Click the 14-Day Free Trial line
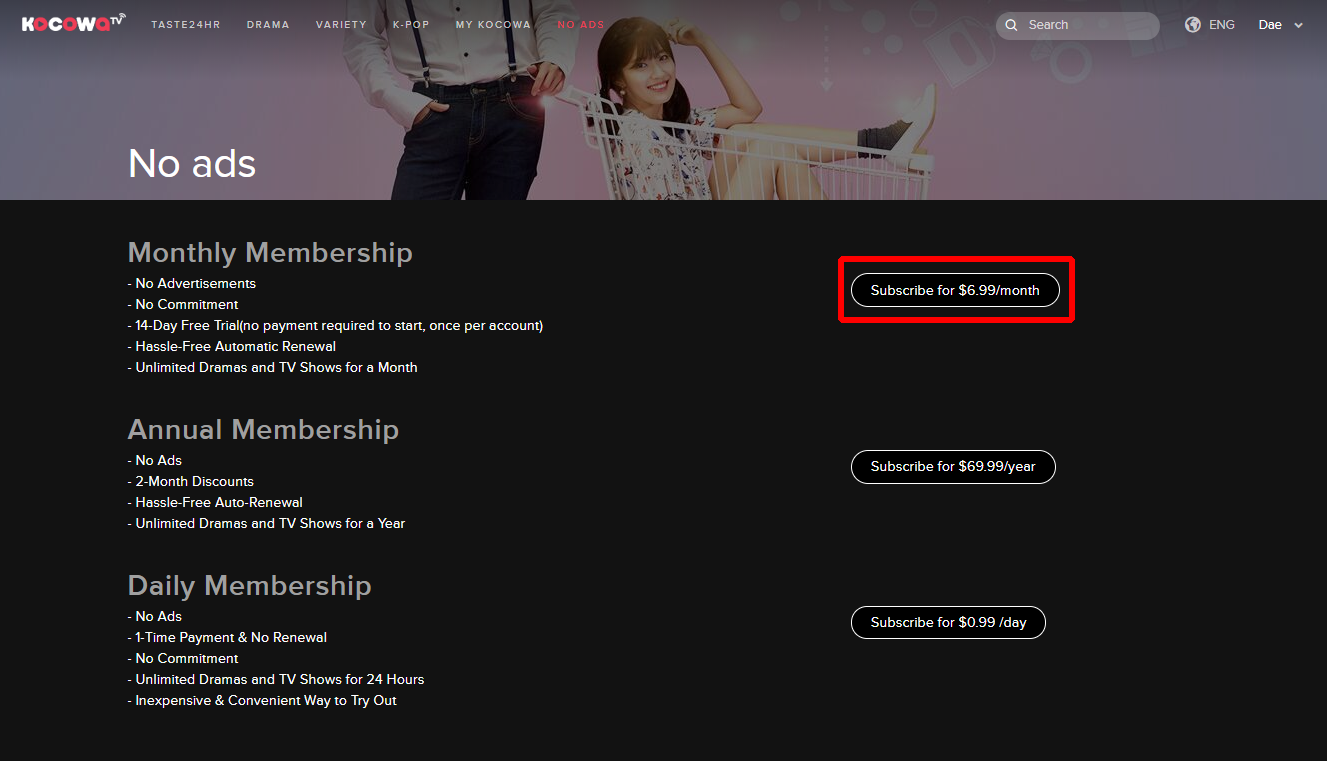1327x761 pixels. (335, 325)
